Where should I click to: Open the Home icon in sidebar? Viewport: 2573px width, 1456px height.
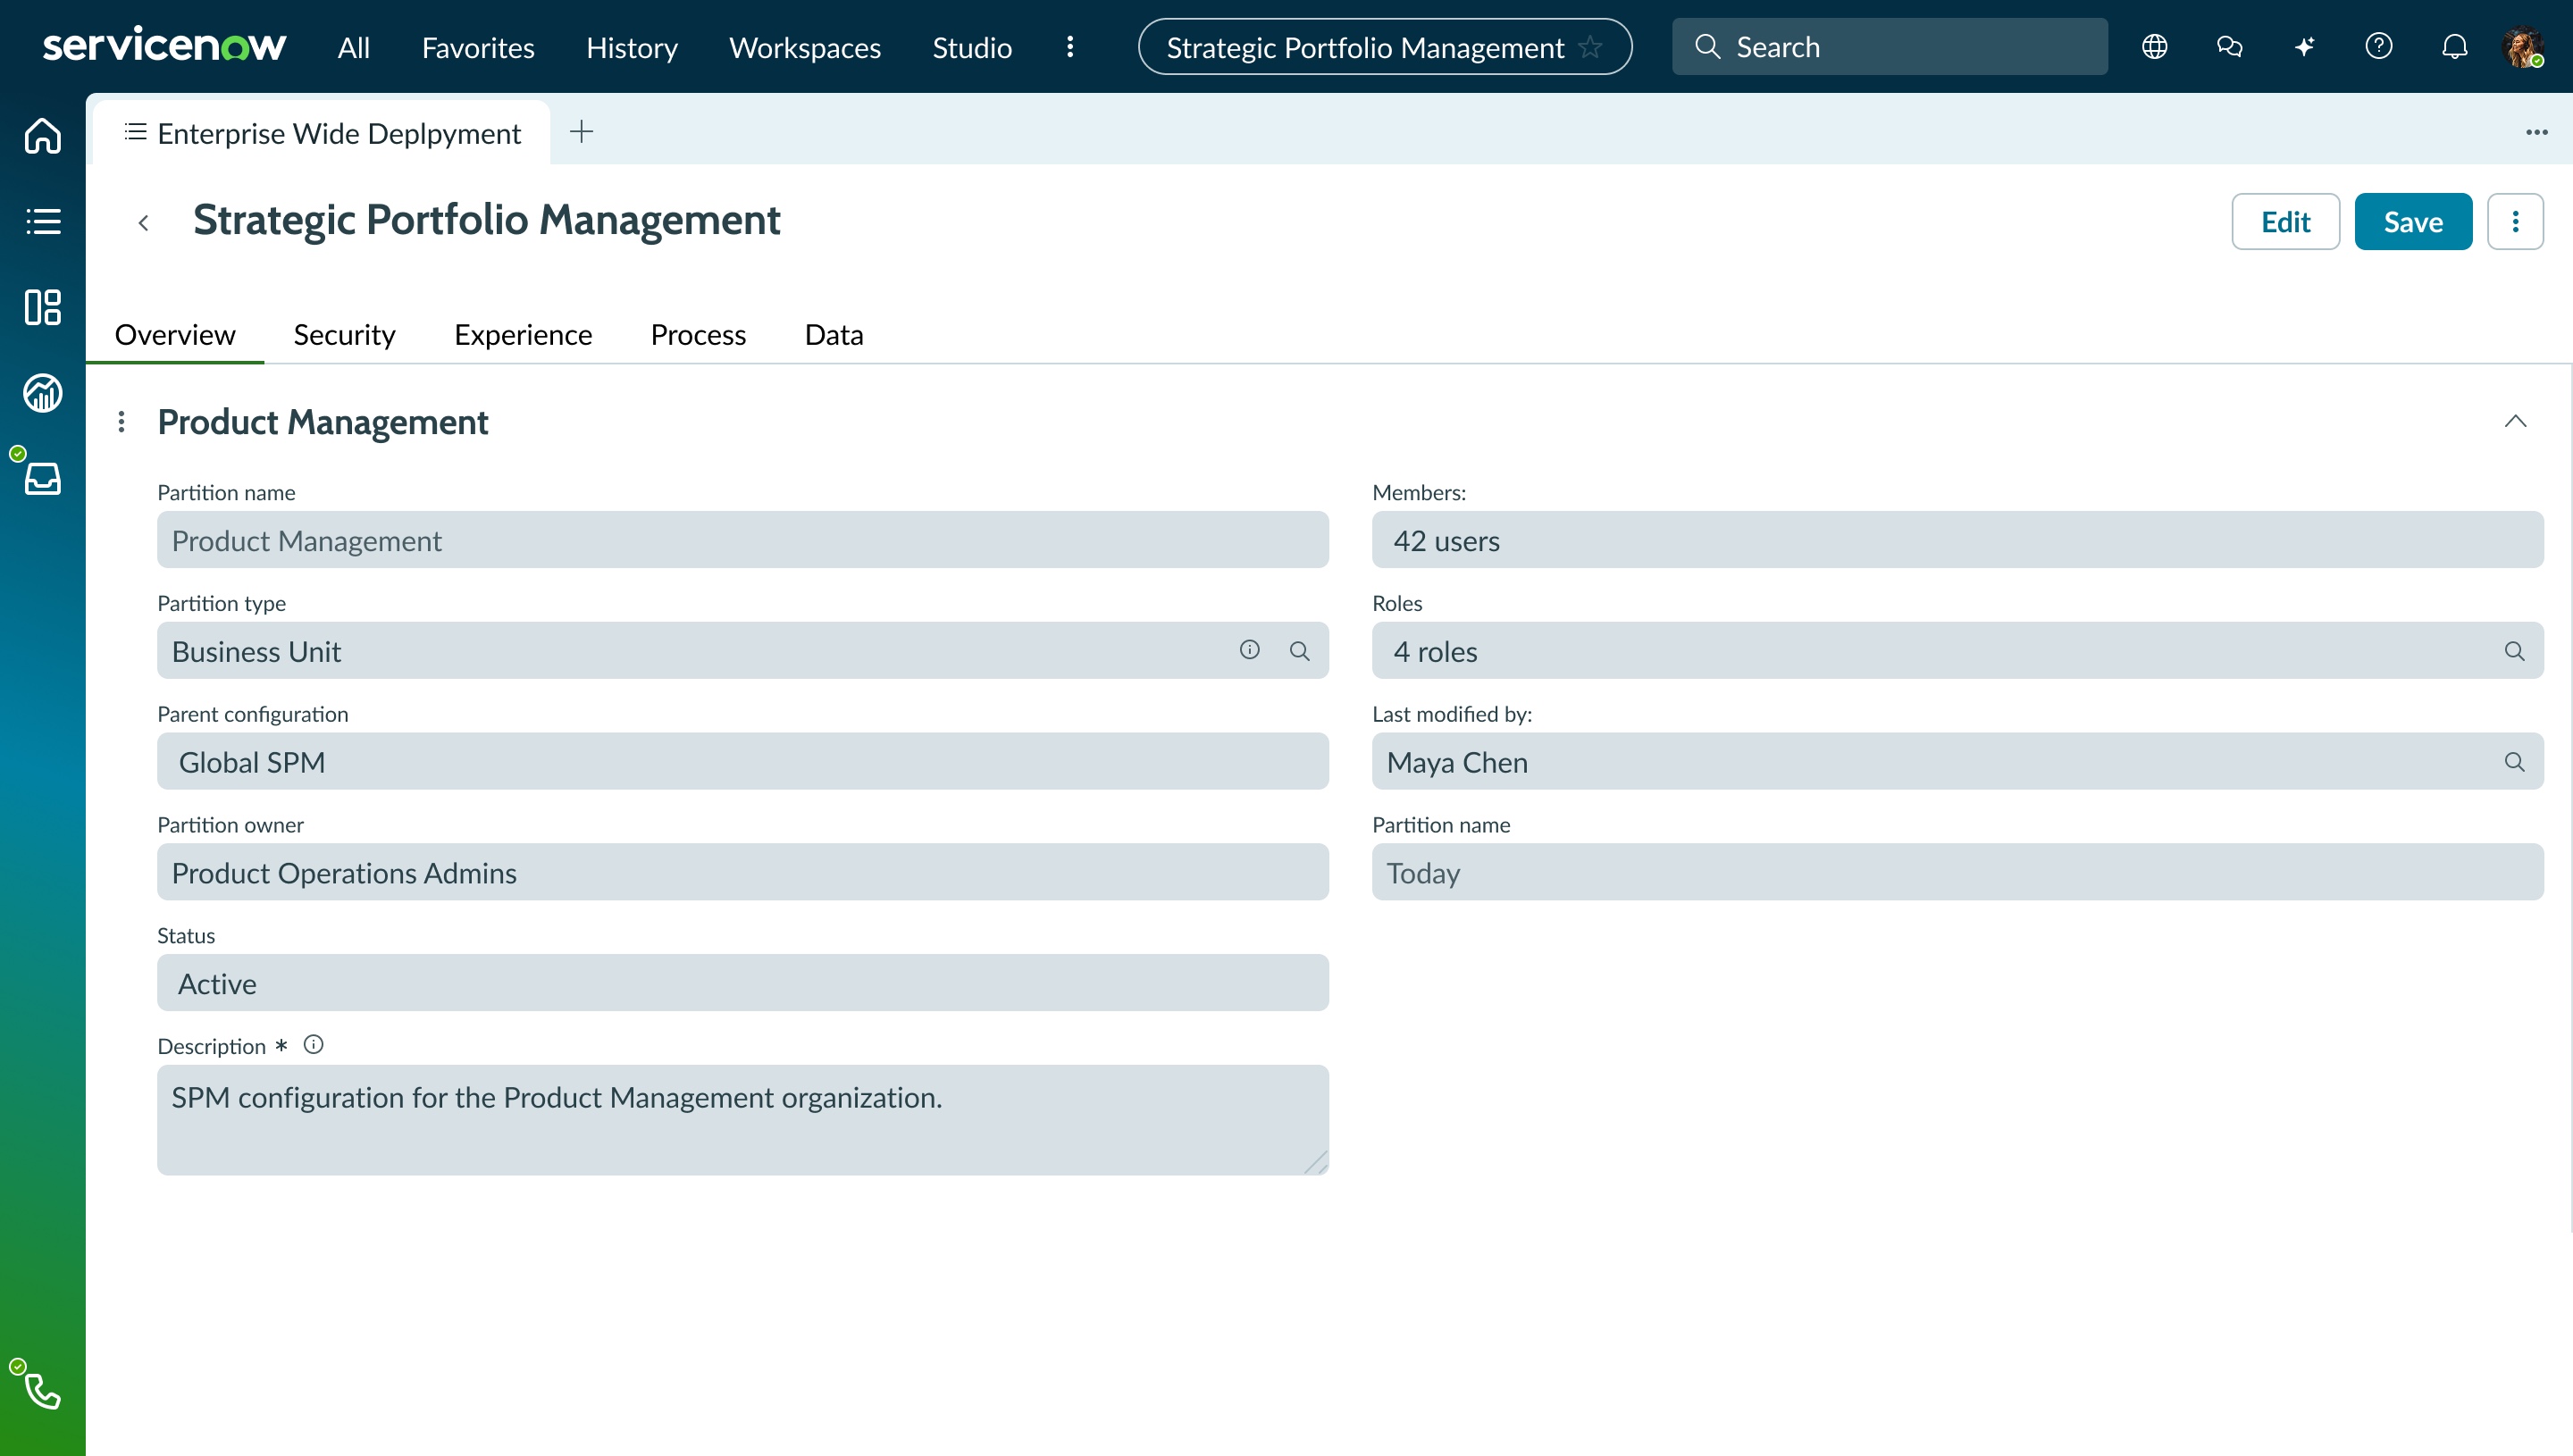click(42, 135)
